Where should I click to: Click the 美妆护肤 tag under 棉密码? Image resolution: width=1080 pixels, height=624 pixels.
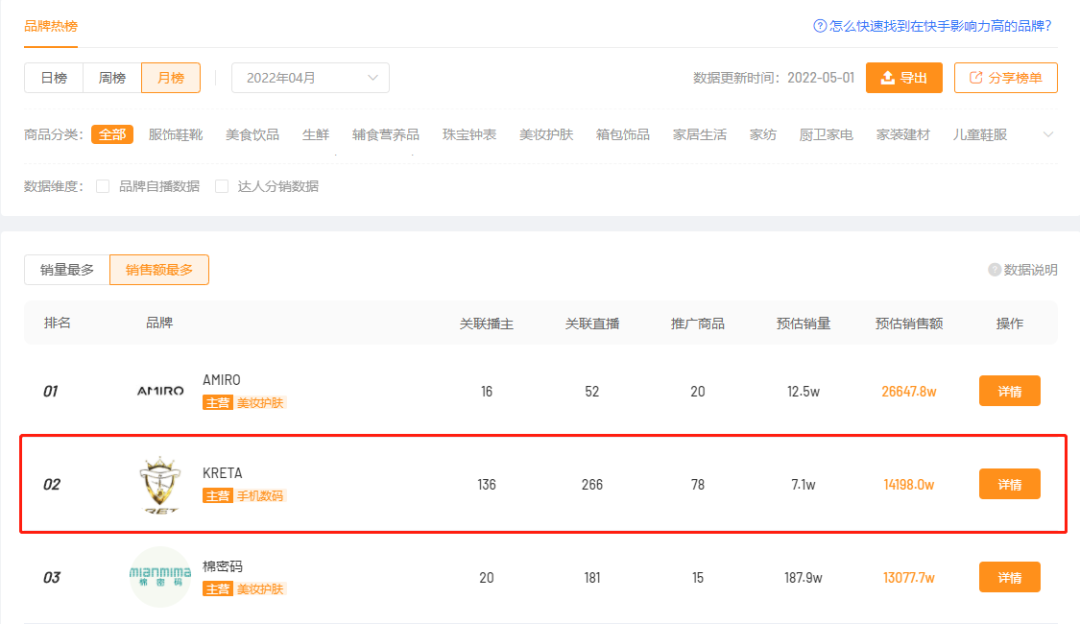tap(260, 590)
